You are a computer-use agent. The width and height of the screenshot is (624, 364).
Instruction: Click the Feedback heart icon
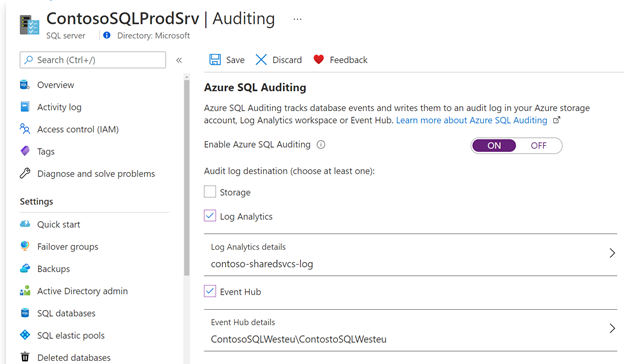coord(318,60)
